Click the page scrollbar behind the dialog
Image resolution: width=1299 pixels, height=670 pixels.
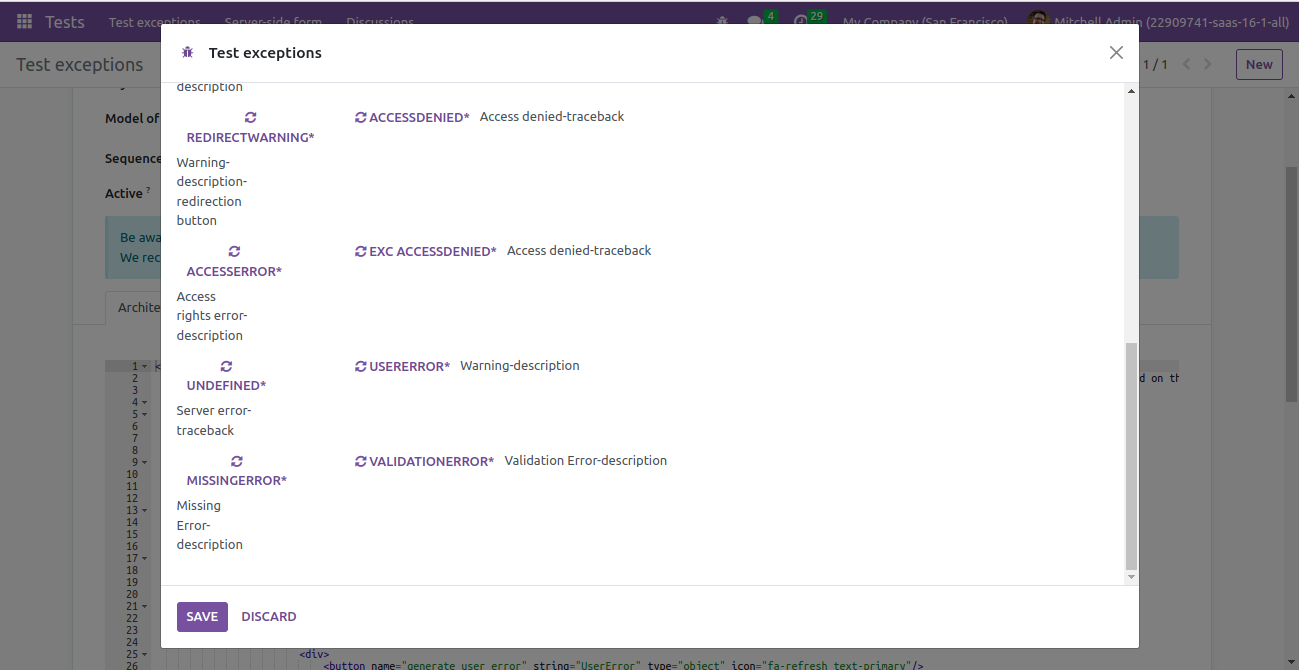(1291, 285)
